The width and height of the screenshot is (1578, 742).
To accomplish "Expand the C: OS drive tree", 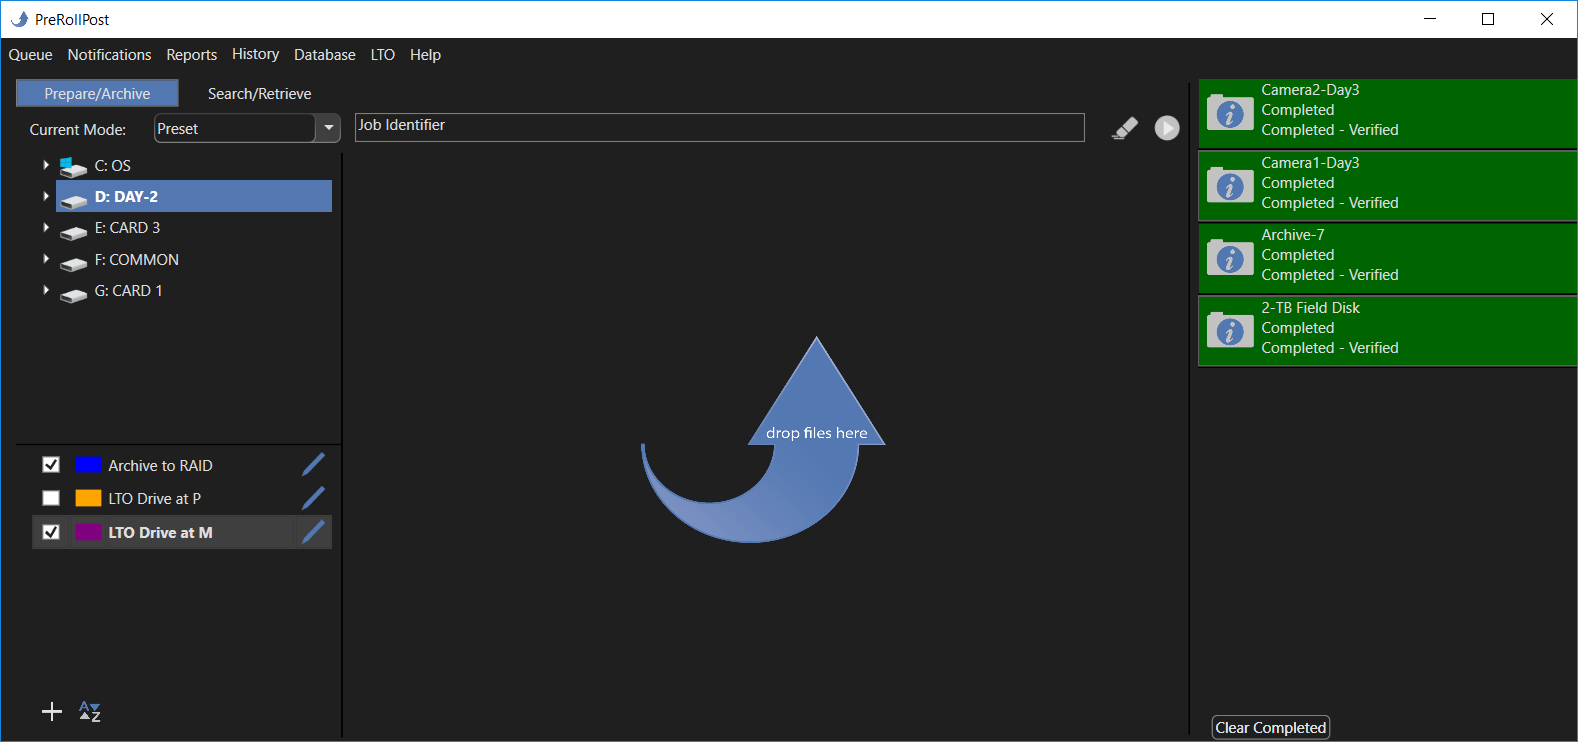I will (x=46, y=165).
